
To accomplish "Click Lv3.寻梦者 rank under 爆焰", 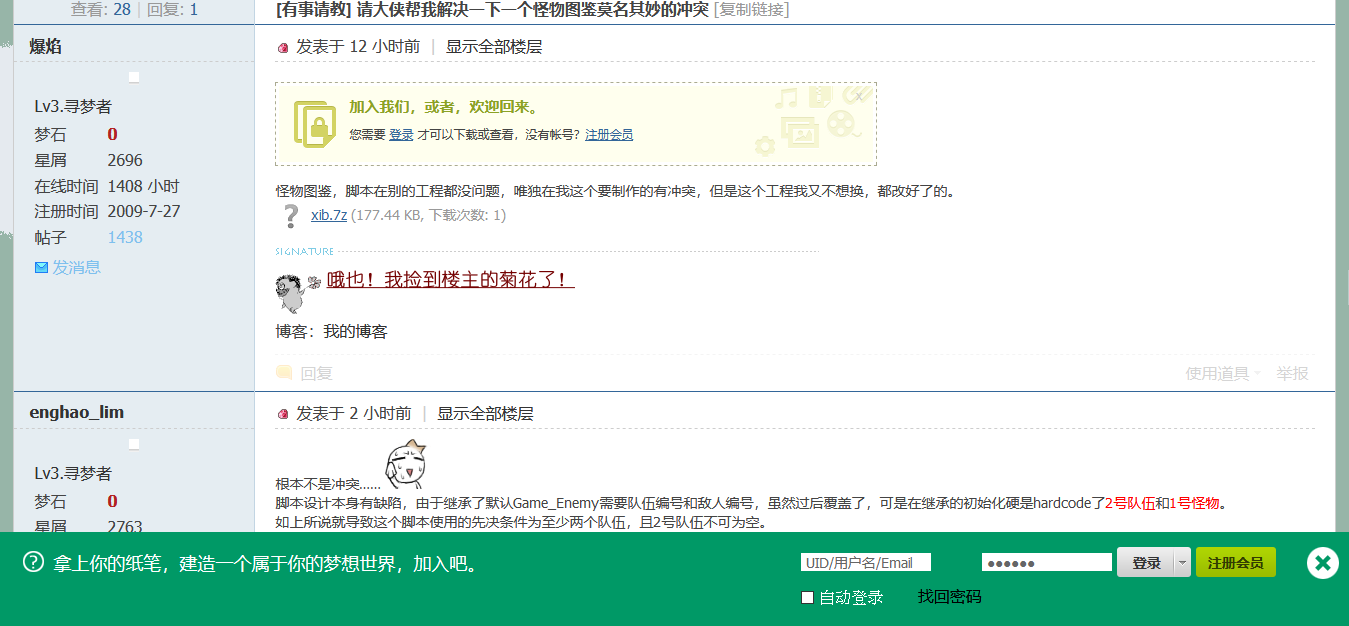I will coord(73,106).
